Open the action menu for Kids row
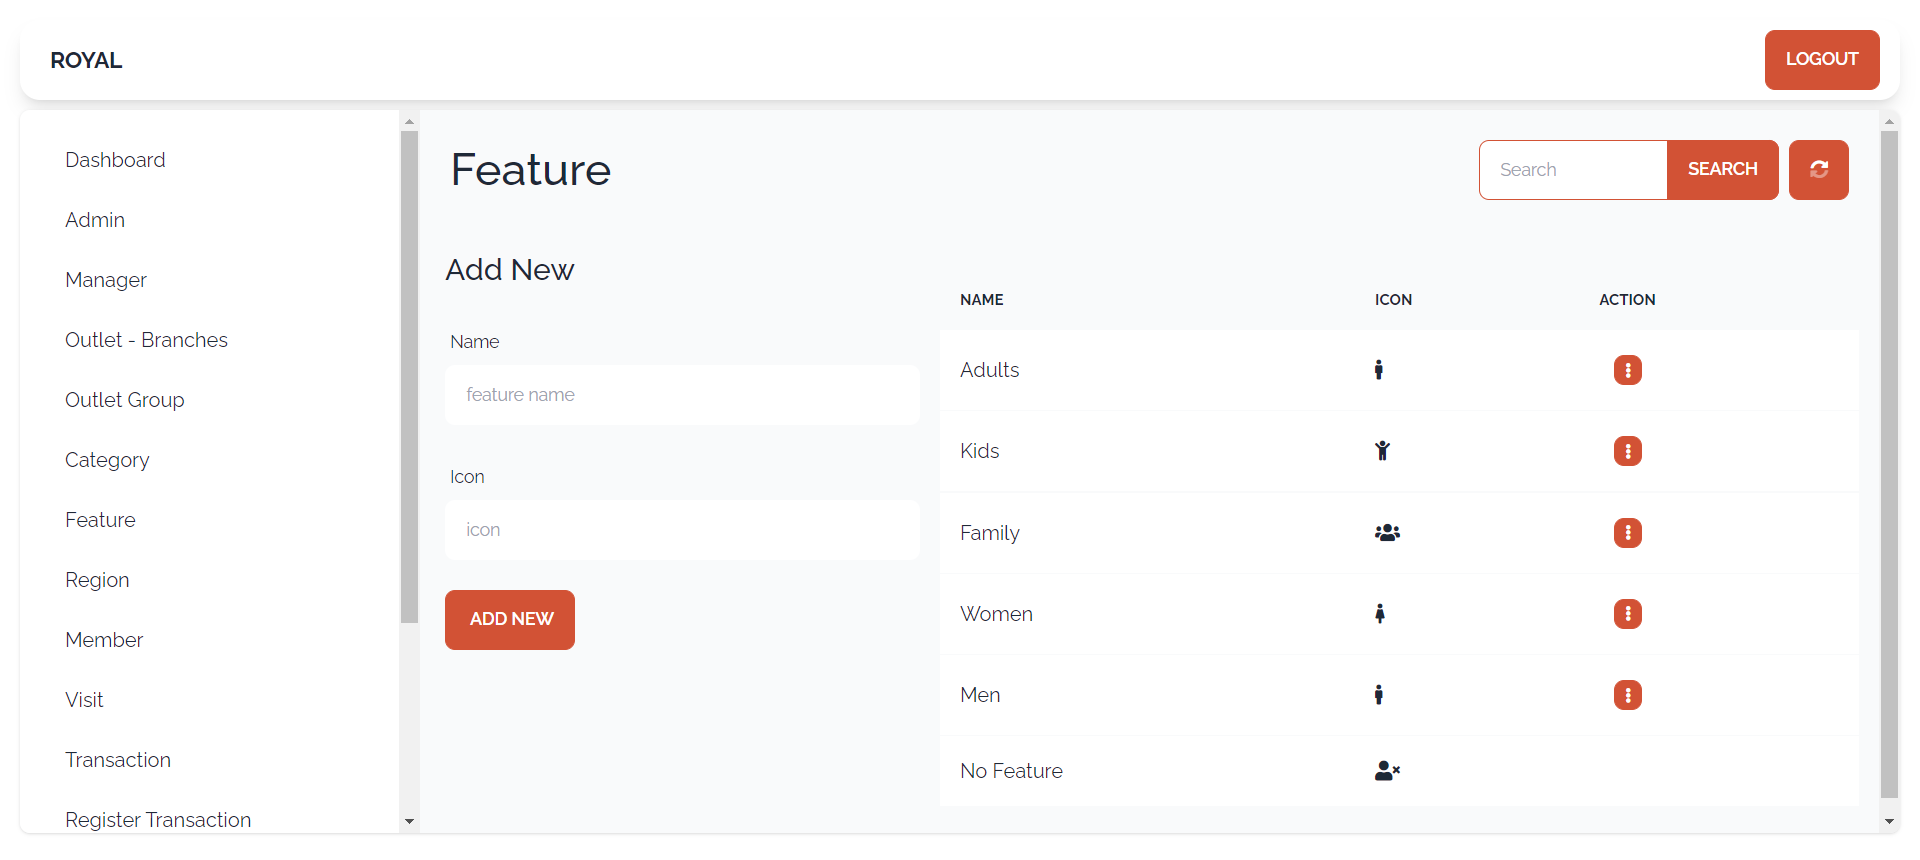 tap(1627, 451)
